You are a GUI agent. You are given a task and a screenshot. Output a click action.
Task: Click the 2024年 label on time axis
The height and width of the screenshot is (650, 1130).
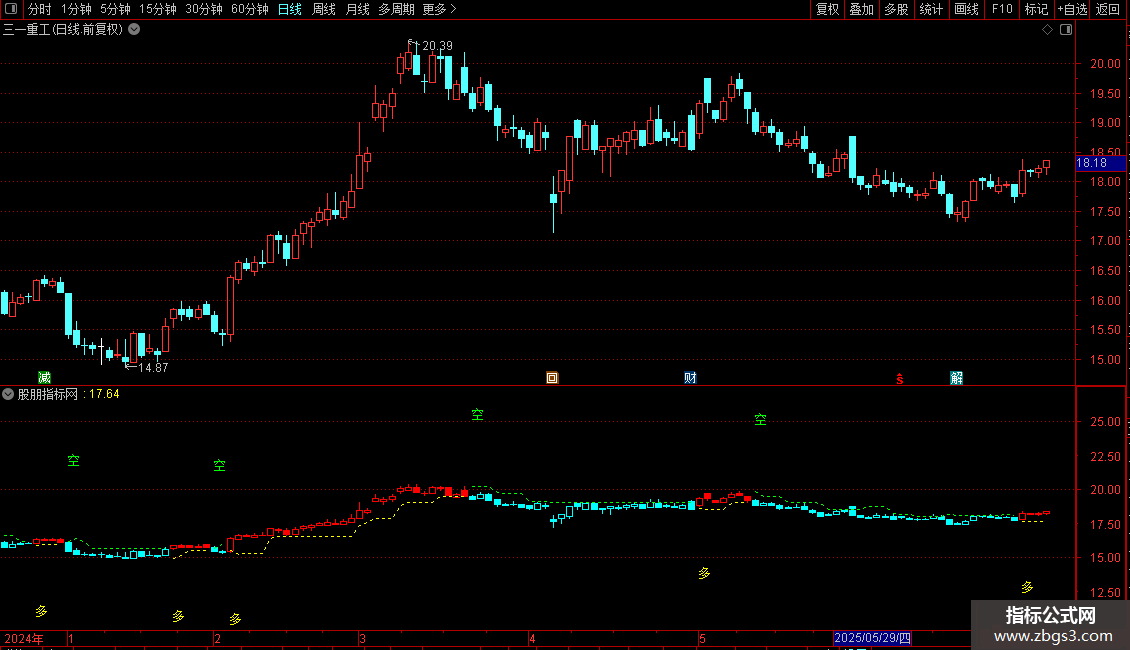coord(24,638)
